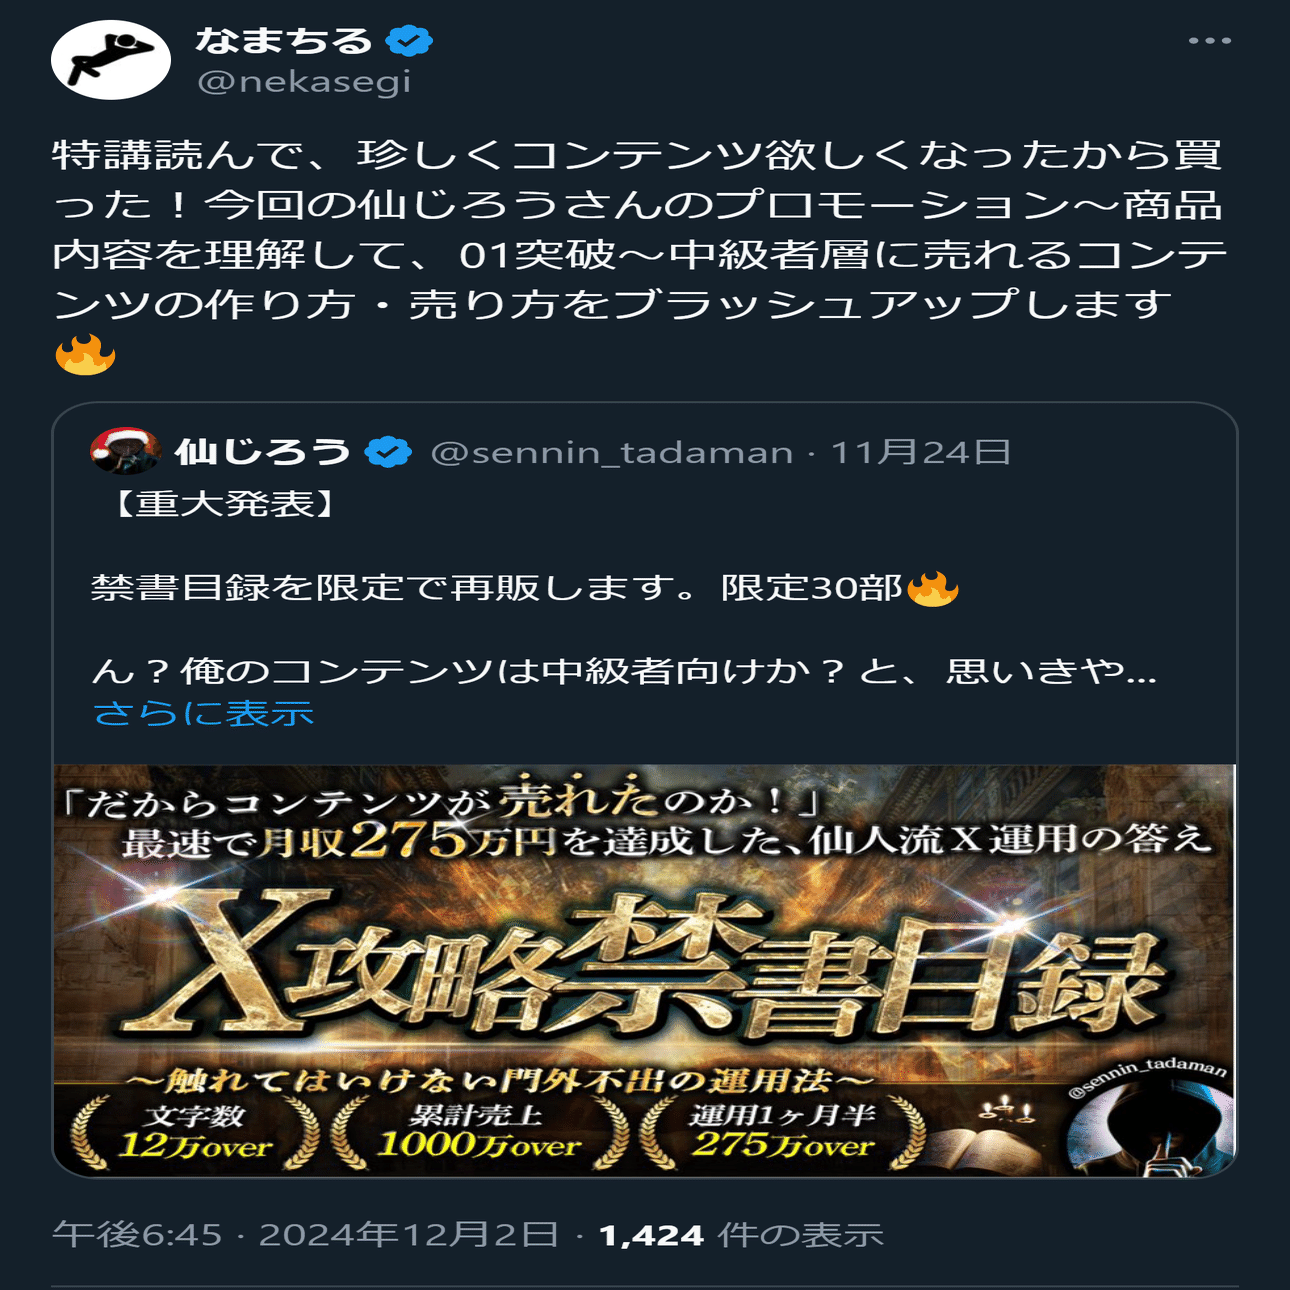Click the blue verified badge beside なまちる
This screenshot has height=1290, width=1290.
coord(409,41)
